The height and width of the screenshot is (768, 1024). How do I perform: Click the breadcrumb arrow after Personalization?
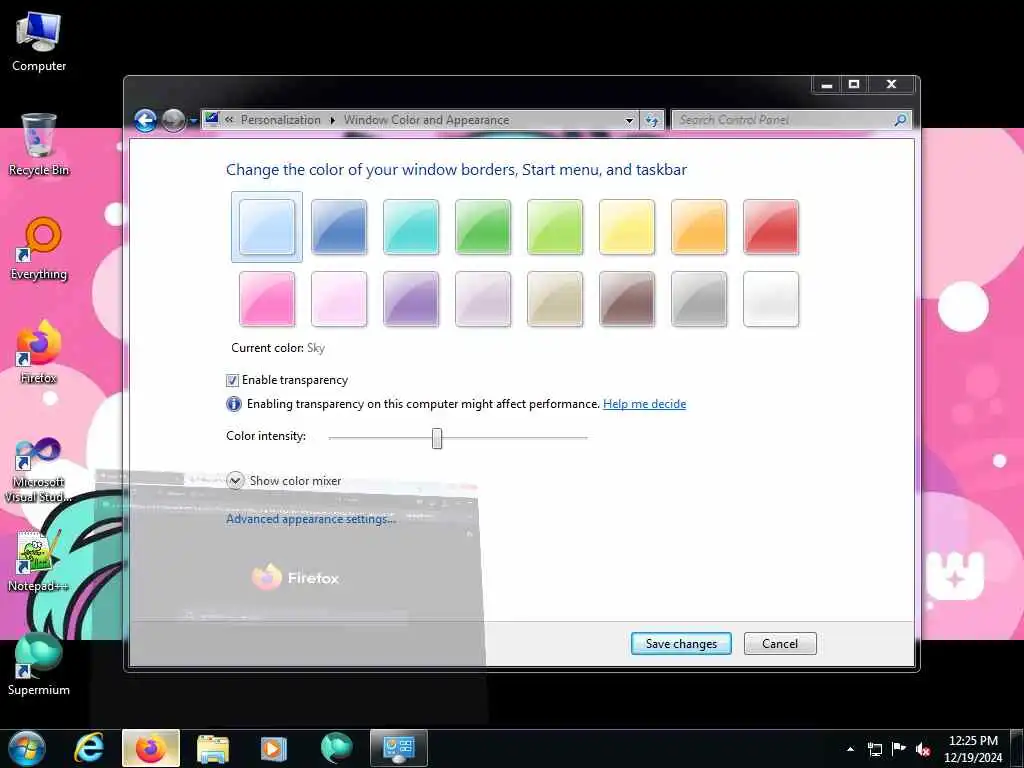click(x=332, y=120)
